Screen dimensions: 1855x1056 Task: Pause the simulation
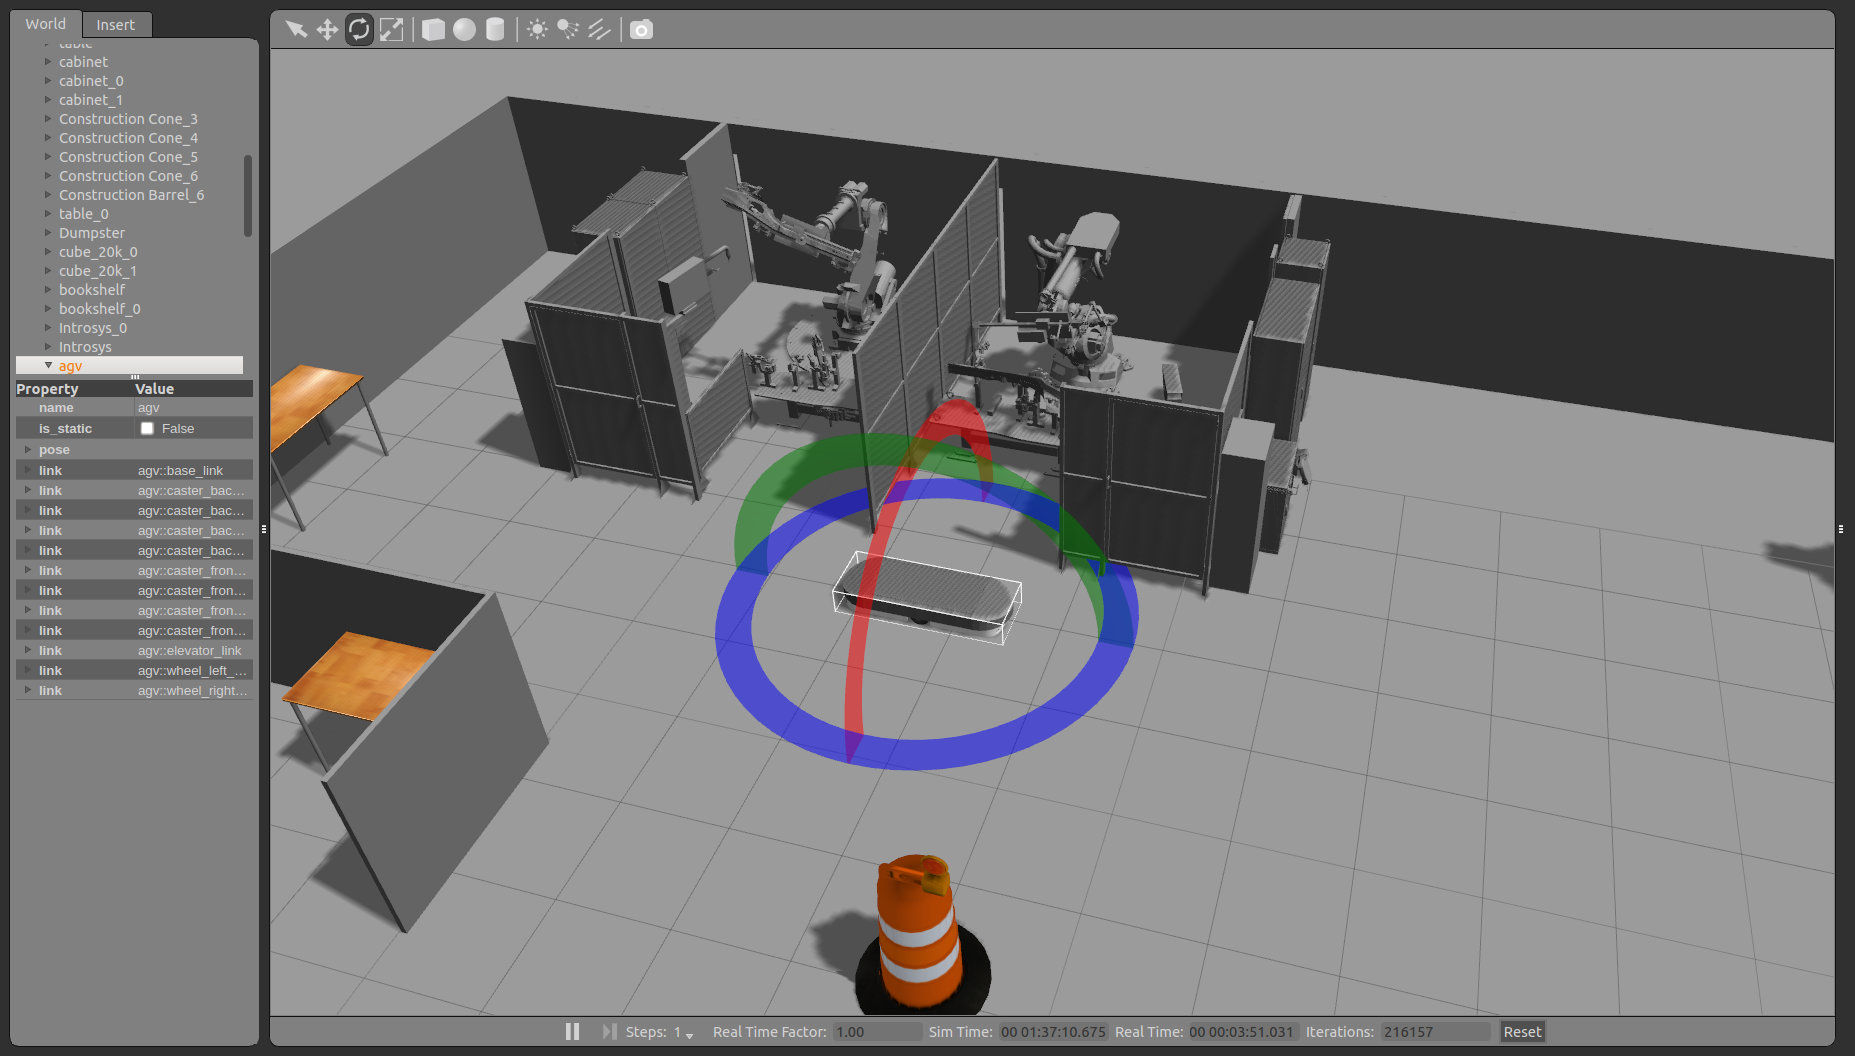(x=572, y=1031)
